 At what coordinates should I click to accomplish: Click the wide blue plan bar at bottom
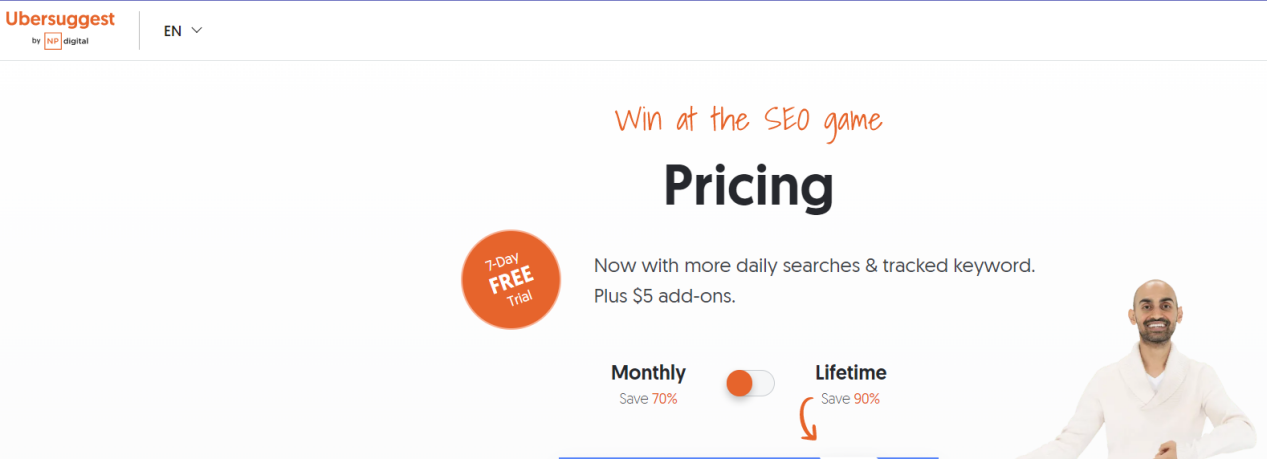tap(689, 456)
